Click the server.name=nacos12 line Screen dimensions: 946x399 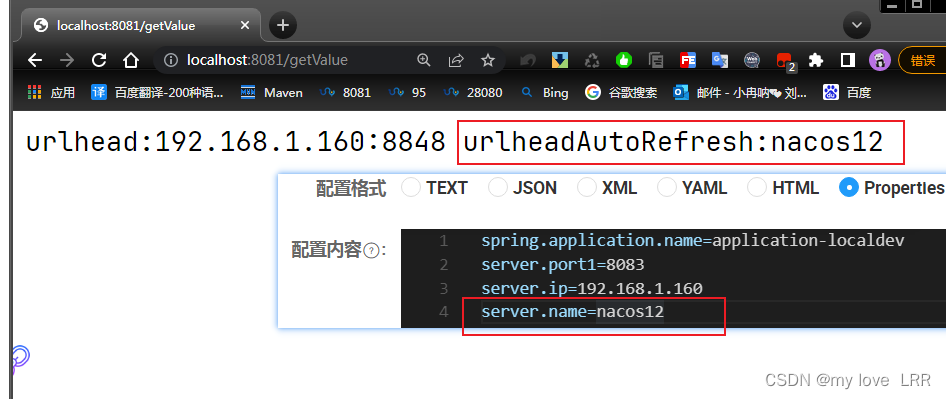tap(573, 312)
